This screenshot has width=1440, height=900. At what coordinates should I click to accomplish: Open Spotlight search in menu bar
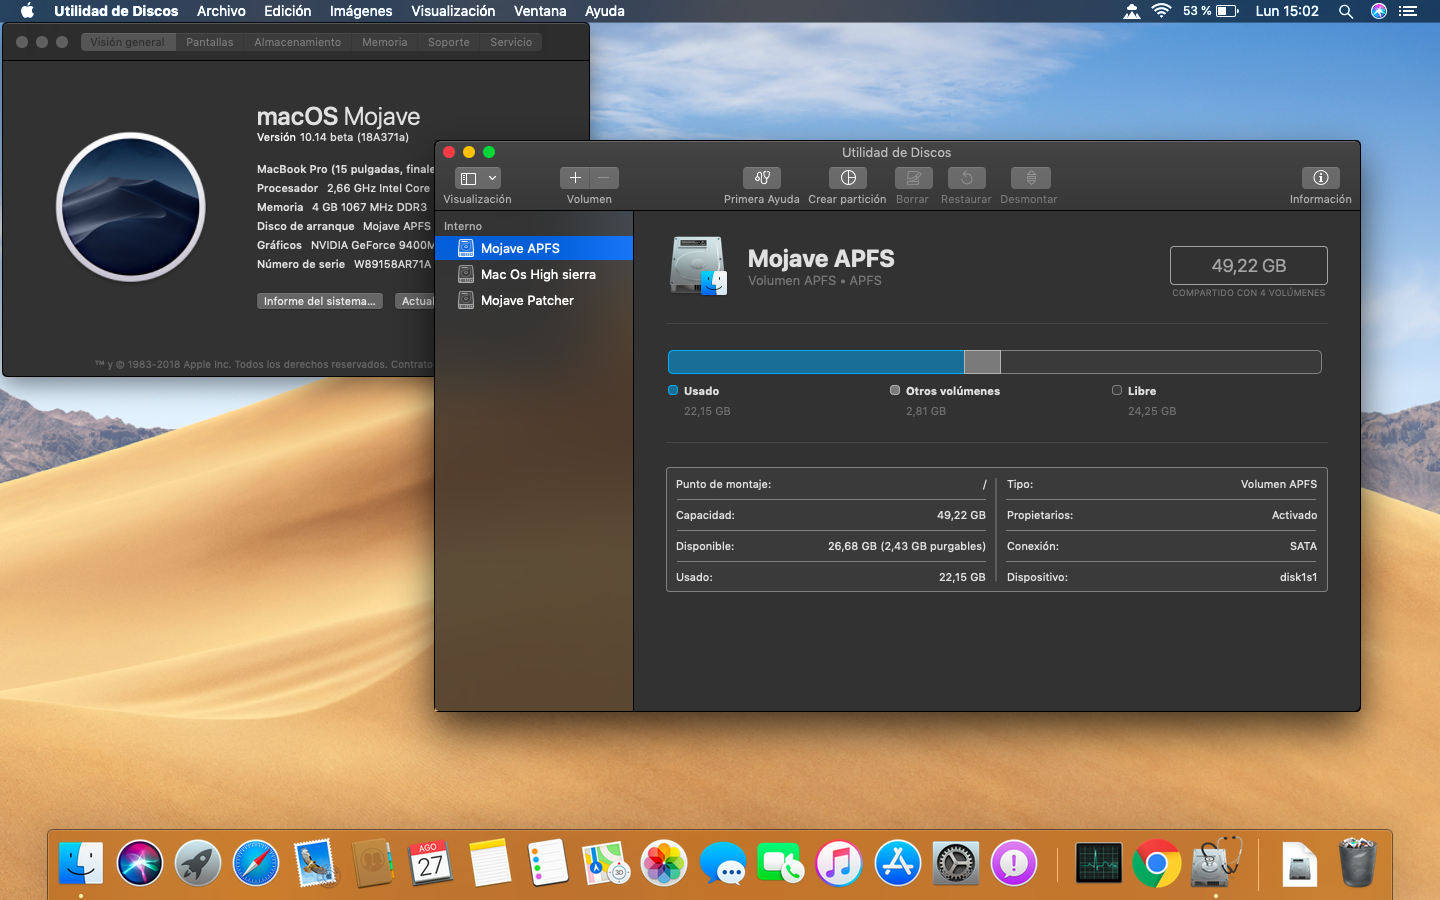[1346, 11]
